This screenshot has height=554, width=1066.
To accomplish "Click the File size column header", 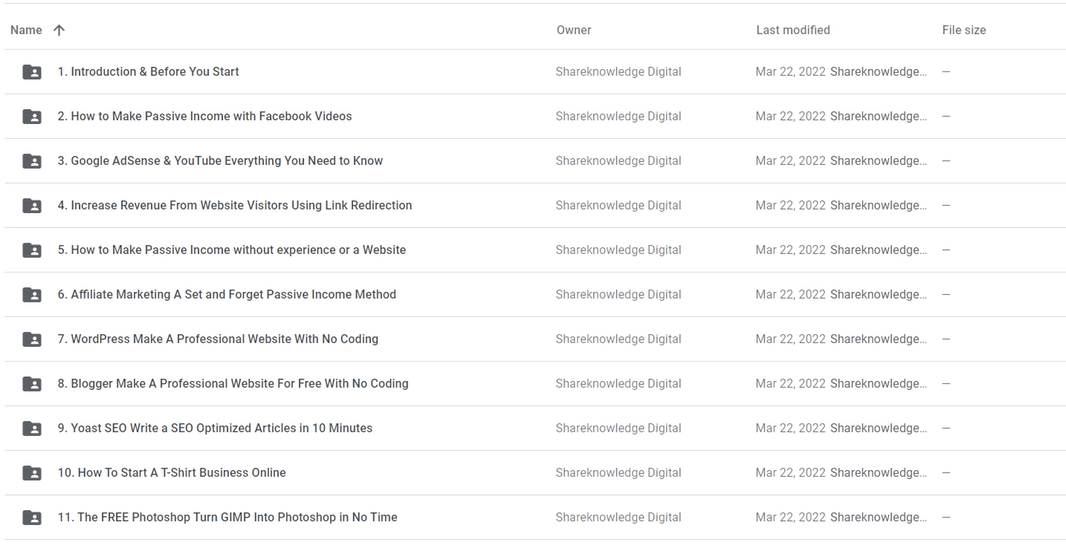I will pos(963,30).
